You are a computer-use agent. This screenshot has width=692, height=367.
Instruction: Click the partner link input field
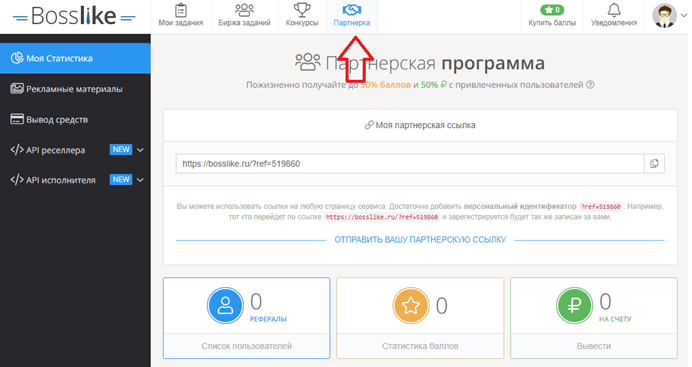click(410, 164)
